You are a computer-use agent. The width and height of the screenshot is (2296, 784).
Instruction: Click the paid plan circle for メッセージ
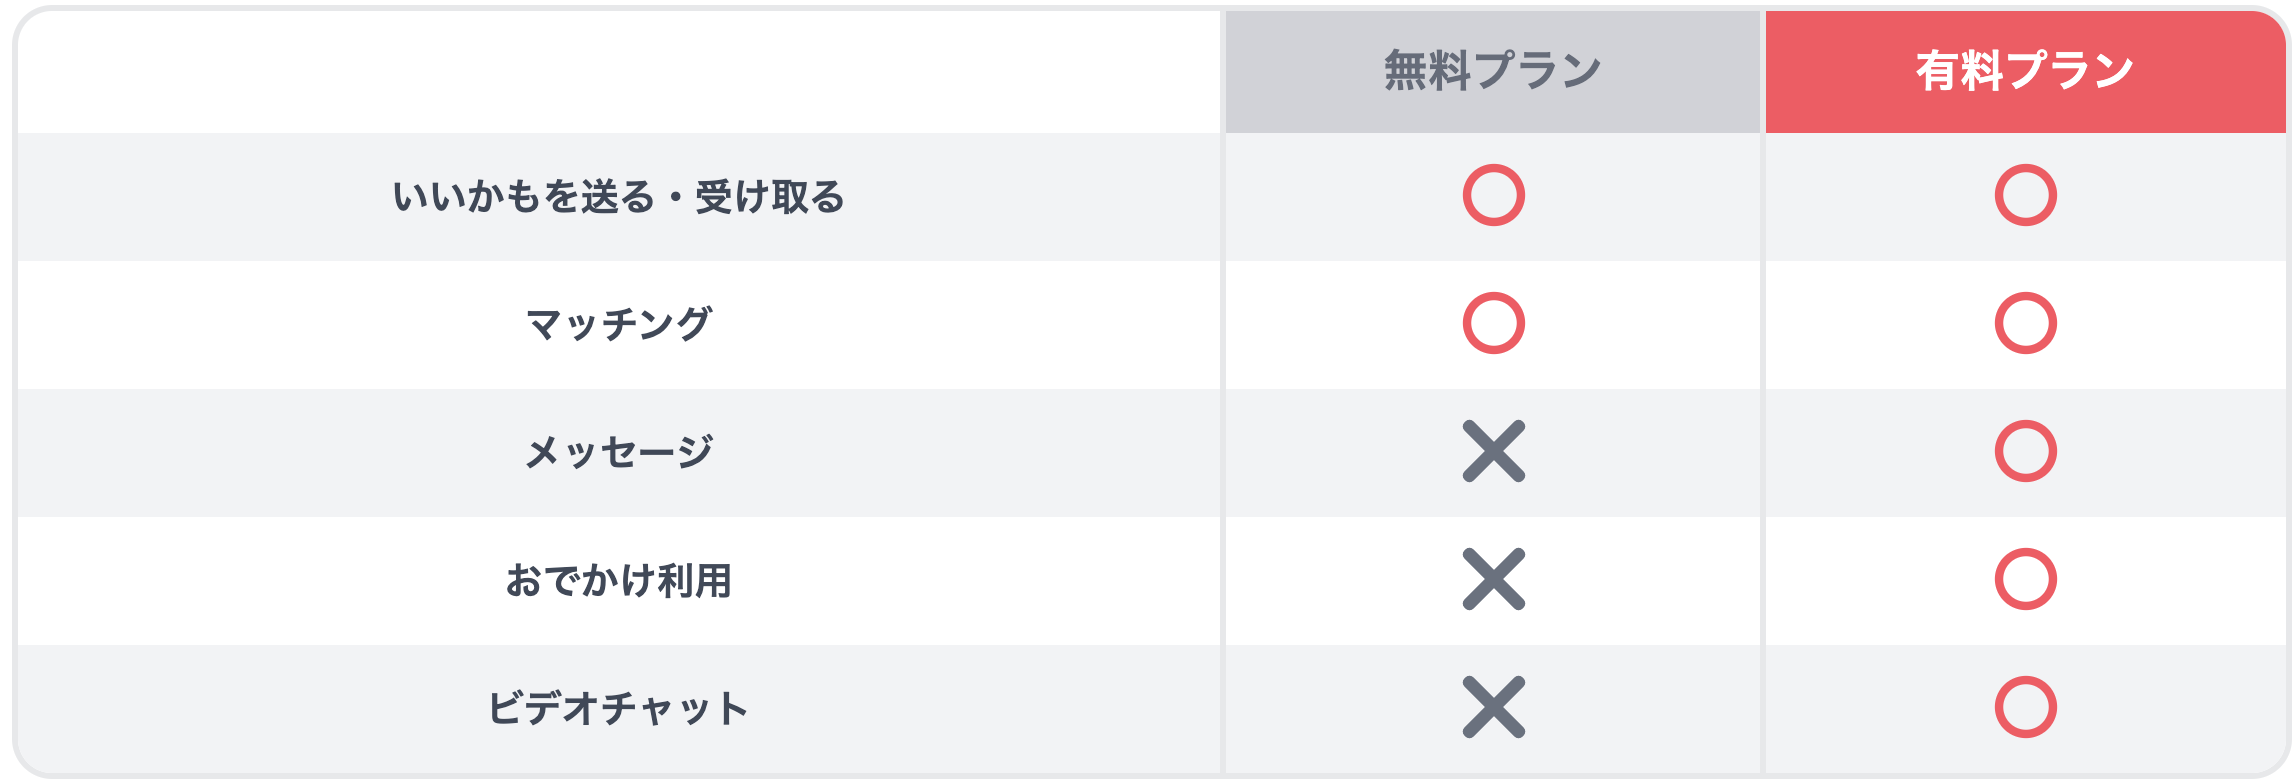(2025, 451)
